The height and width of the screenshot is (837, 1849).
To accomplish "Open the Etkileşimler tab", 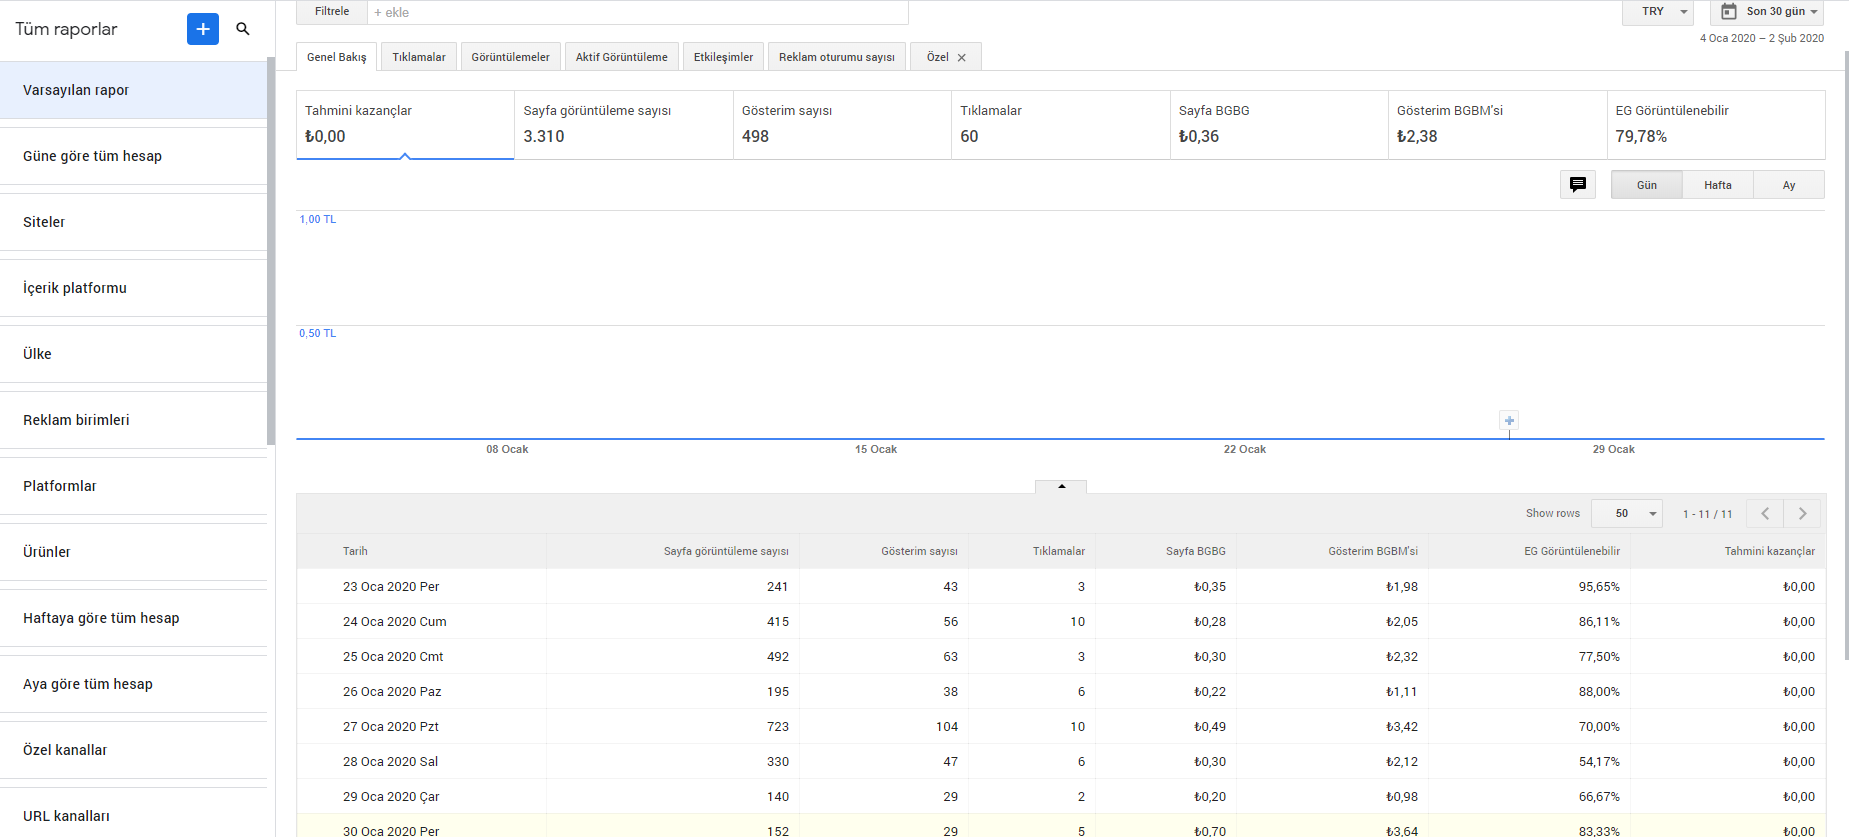I will pos(724,57).
